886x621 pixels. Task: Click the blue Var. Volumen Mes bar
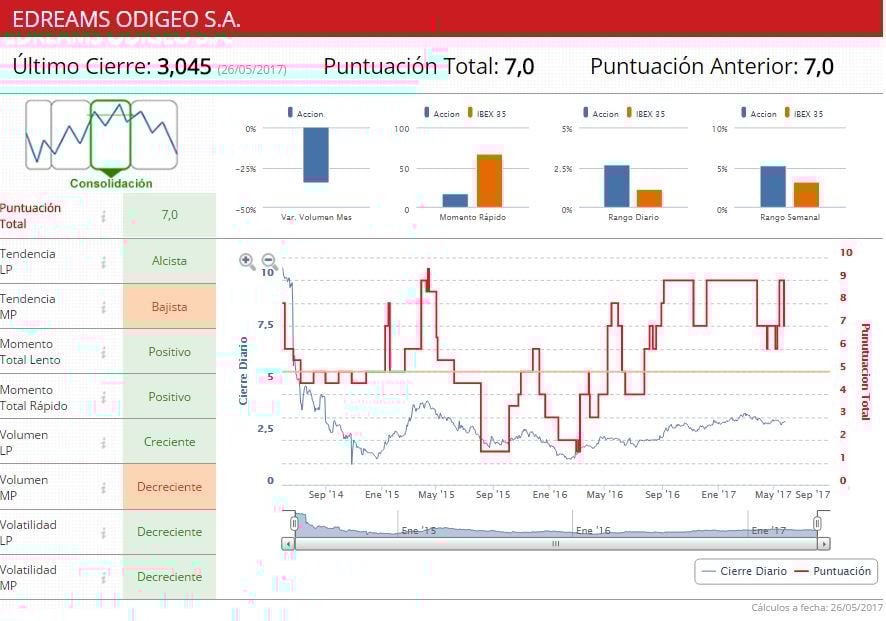tap(316, 155)
